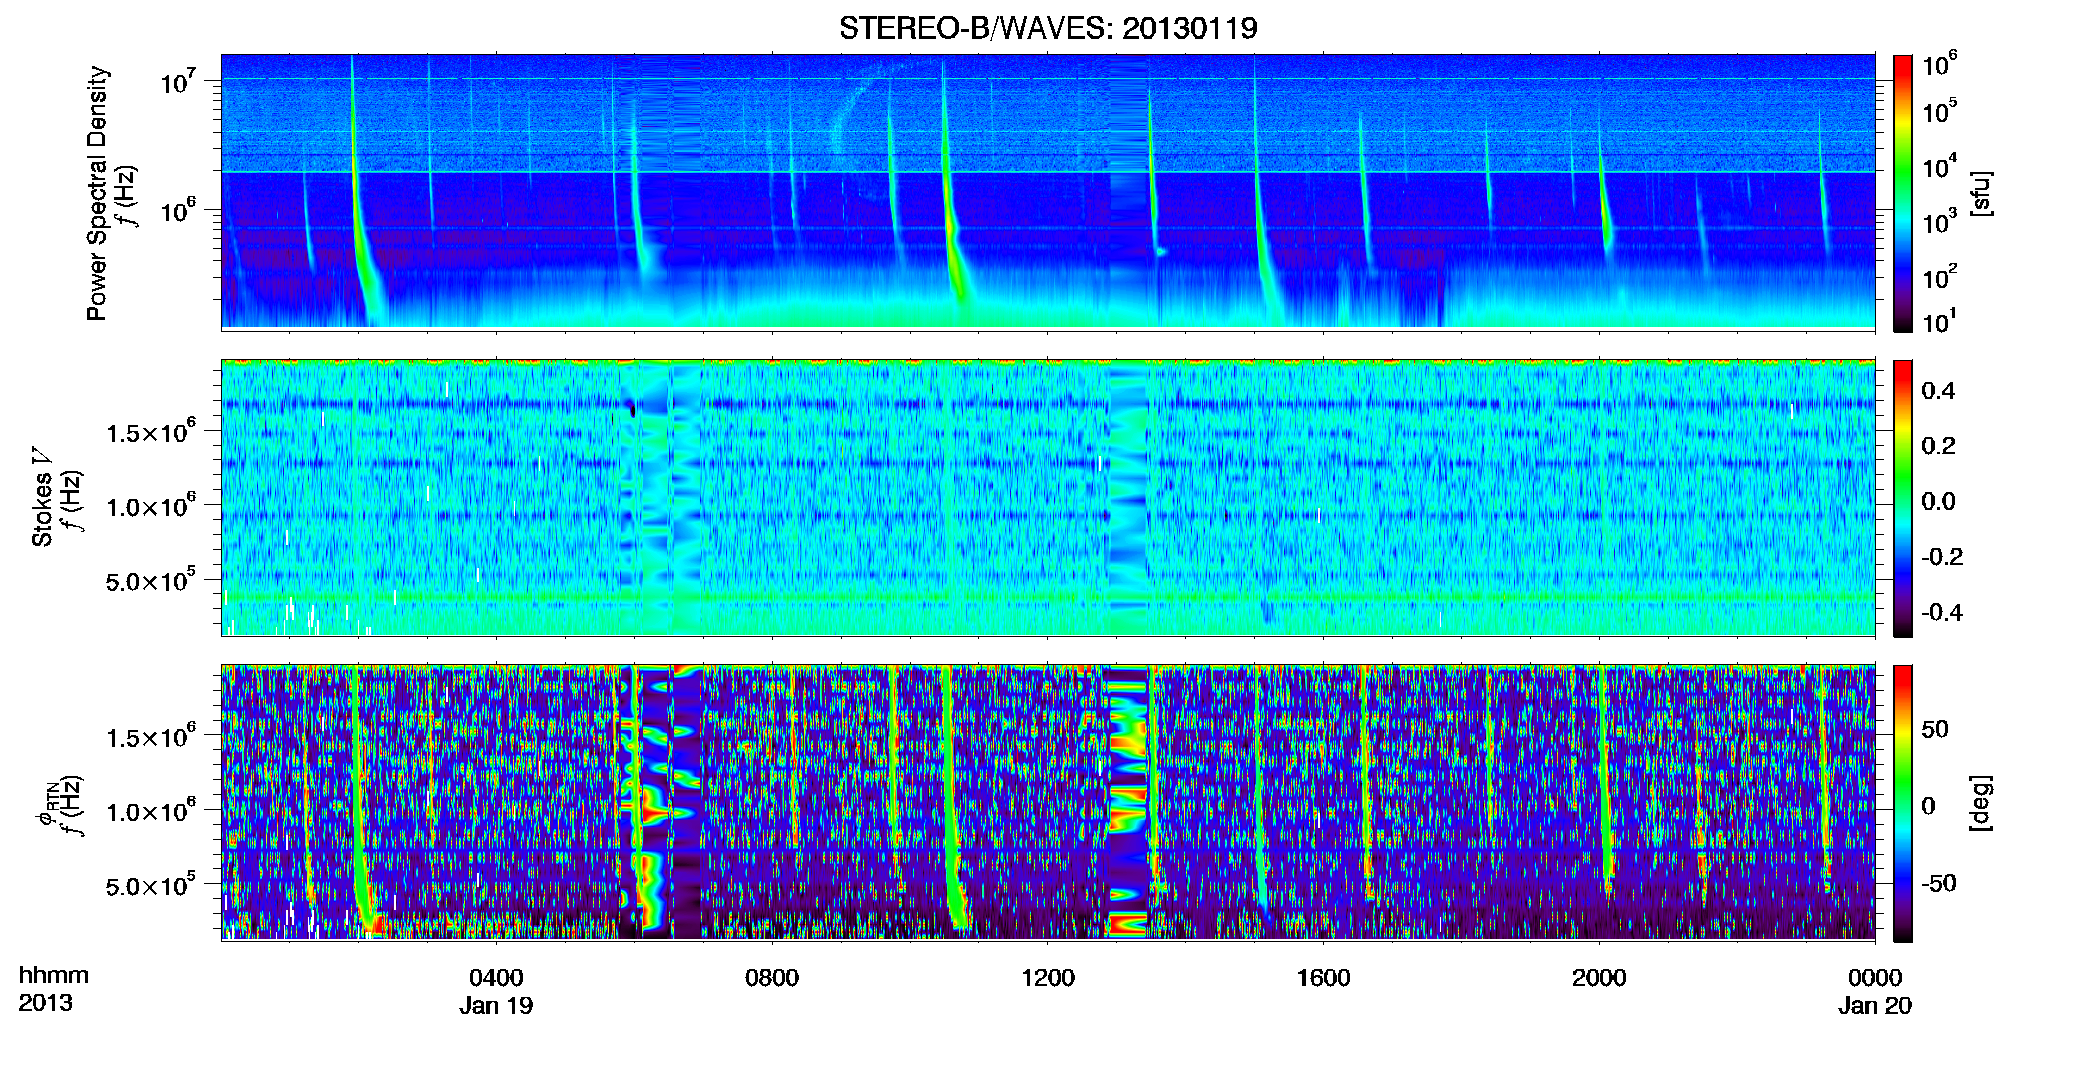Click the 50 label on deg colorbar
The height and width of the screenshot is (1080, 2096).
(x=1935, y=729)
